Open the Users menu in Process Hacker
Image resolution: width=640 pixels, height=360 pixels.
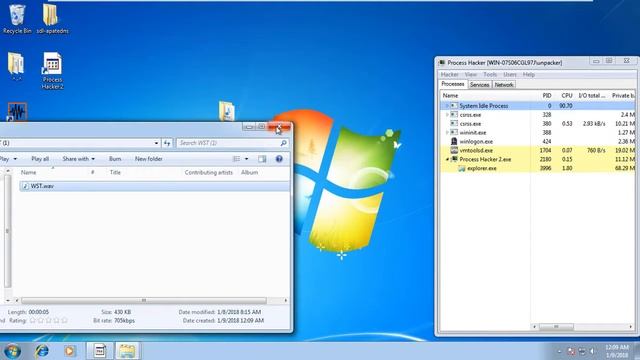pyautogui.click(x=510, y=75)
